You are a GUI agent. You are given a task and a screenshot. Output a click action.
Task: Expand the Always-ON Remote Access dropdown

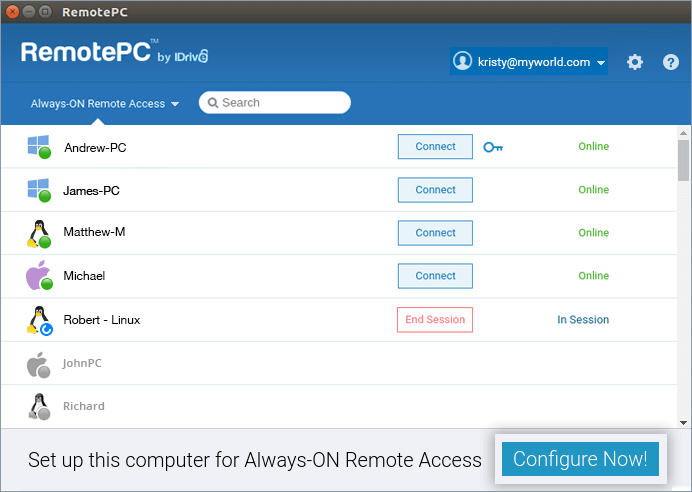[105, 104]
